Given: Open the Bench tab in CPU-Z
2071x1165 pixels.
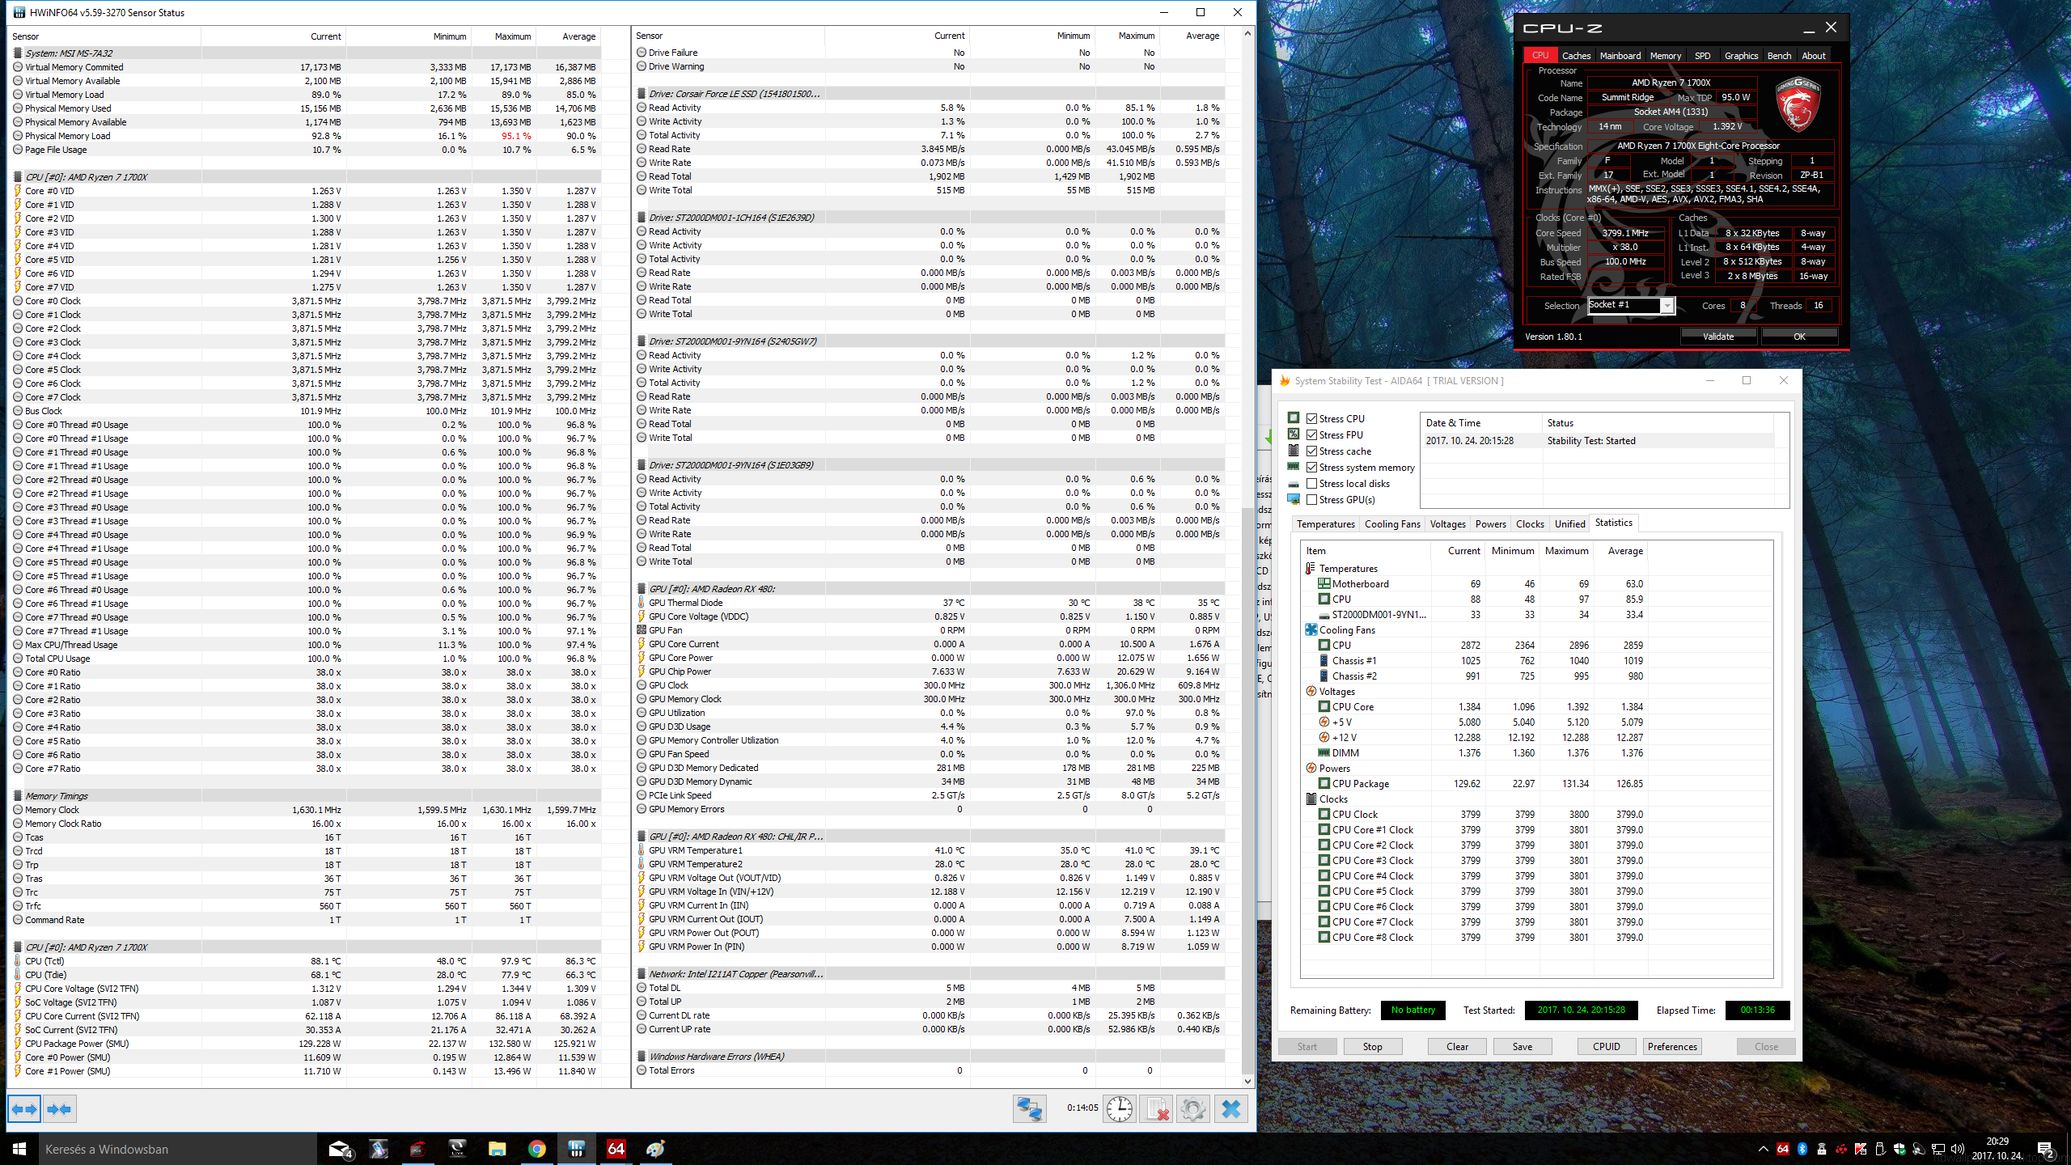Looking at the screenshot, I should tap(1779, 56).
